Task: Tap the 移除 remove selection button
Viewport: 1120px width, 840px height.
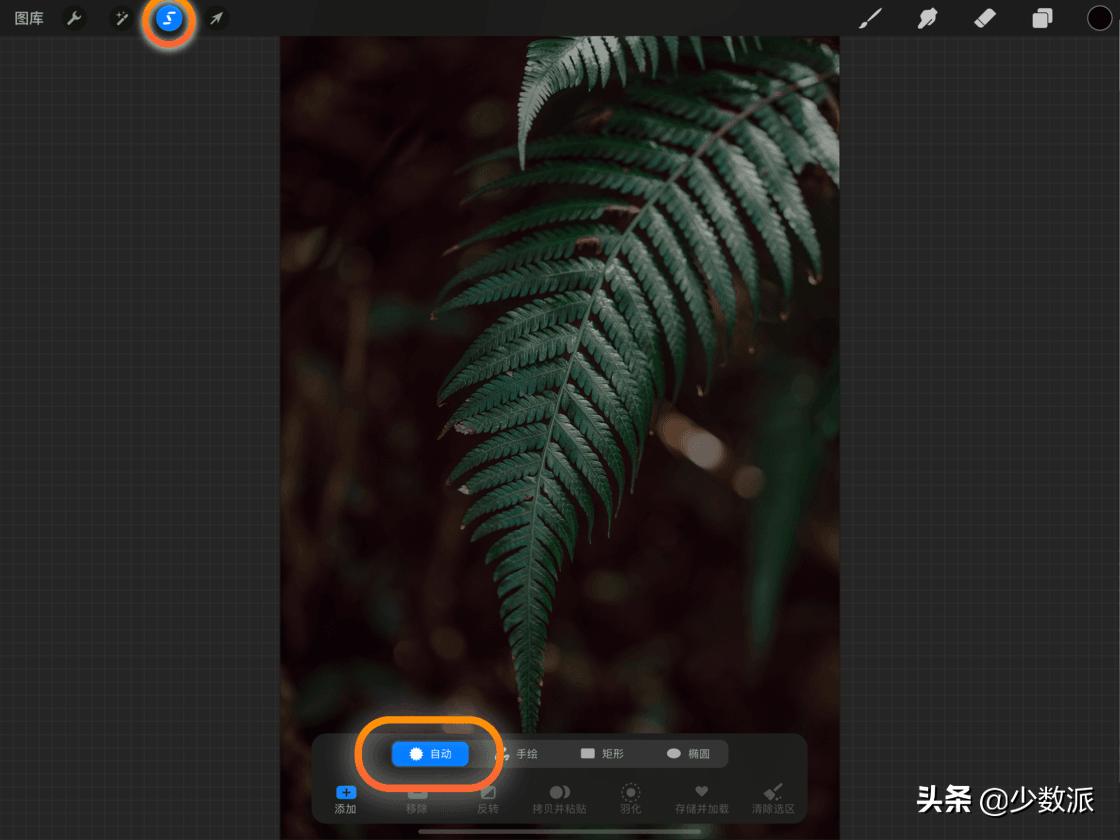Action: click(x=417, y=799)
